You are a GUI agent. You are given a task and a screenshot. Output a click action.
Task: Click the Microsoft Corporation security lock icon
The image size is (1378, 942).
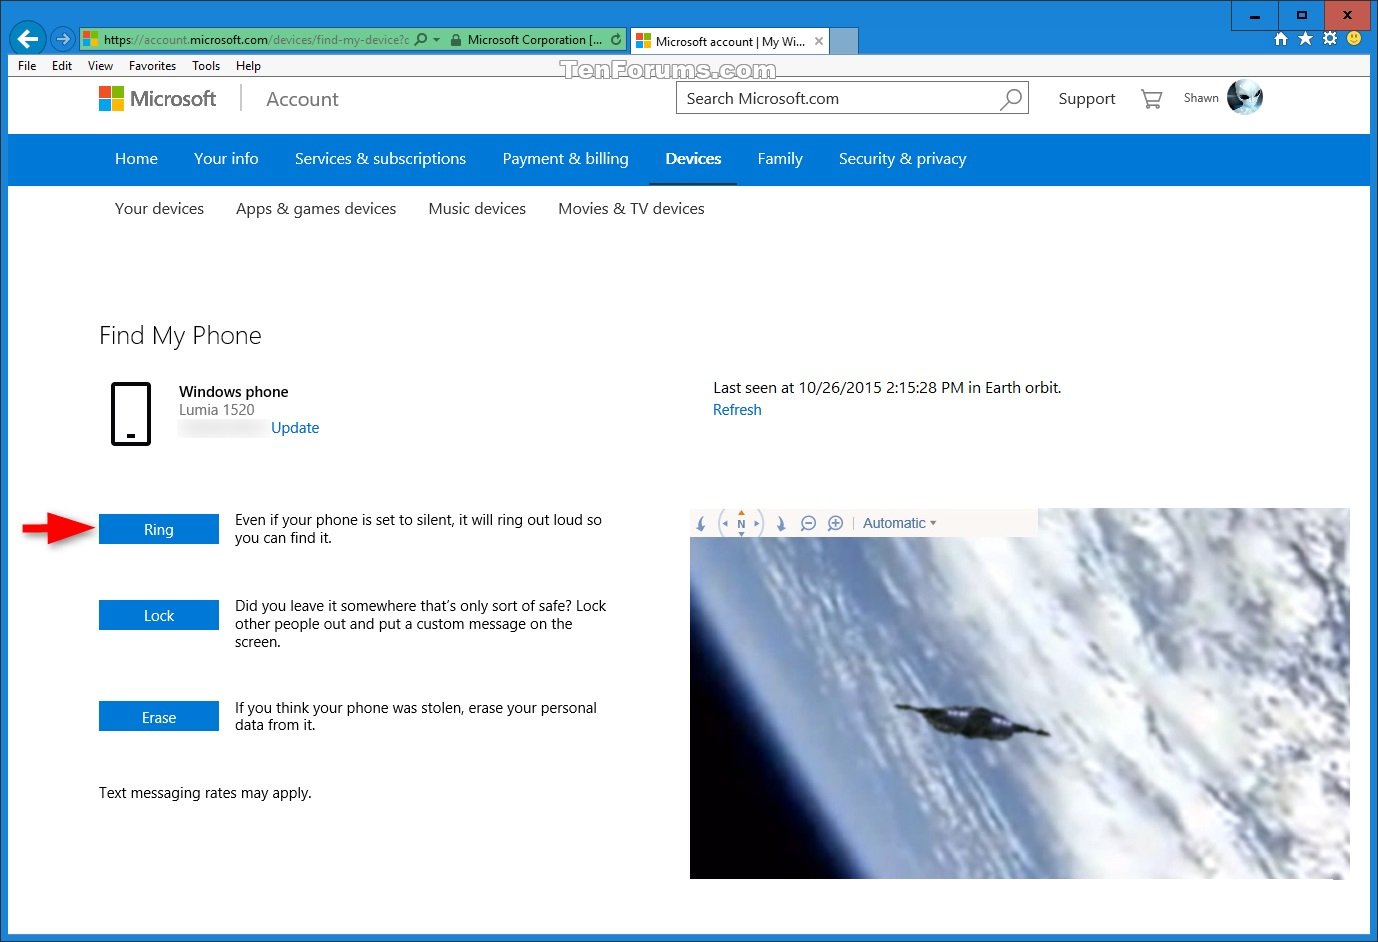coord(456,40)
